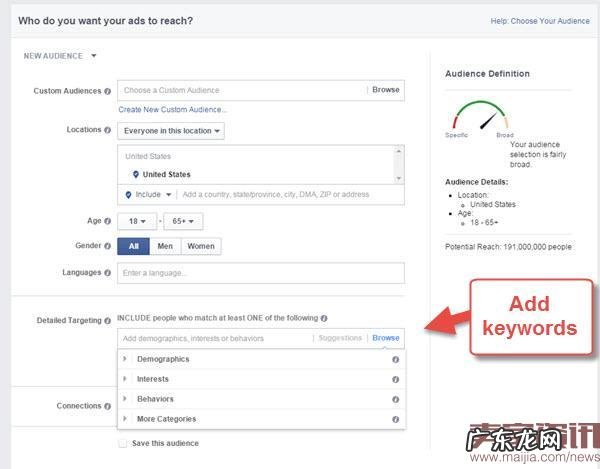The image size is (600, 469).
Task: Click the Potential Reach 191,000,000 people text
Action: [508, 247]
